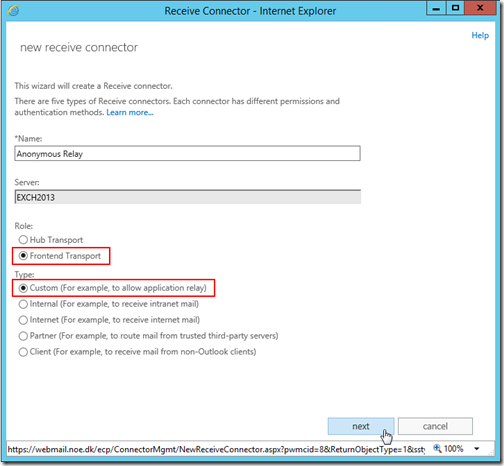The image size is (504, 466).
Task: Click the next button
Action: click(361, 426)
